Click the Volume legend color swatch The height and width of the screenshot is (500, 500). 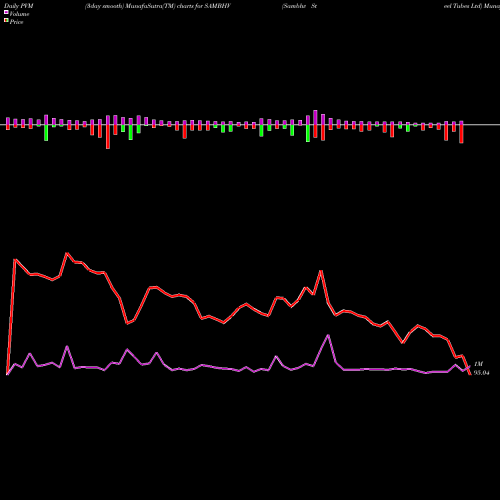(x=6, y=12)
